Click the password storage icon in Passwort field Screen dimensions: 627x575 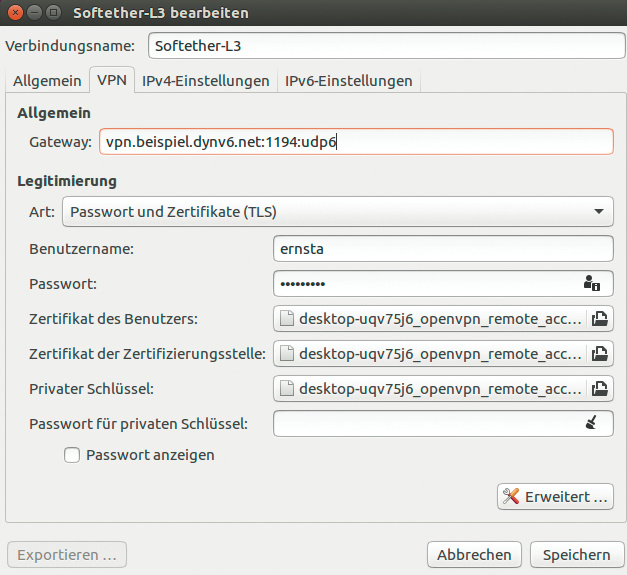coord(591,284)
